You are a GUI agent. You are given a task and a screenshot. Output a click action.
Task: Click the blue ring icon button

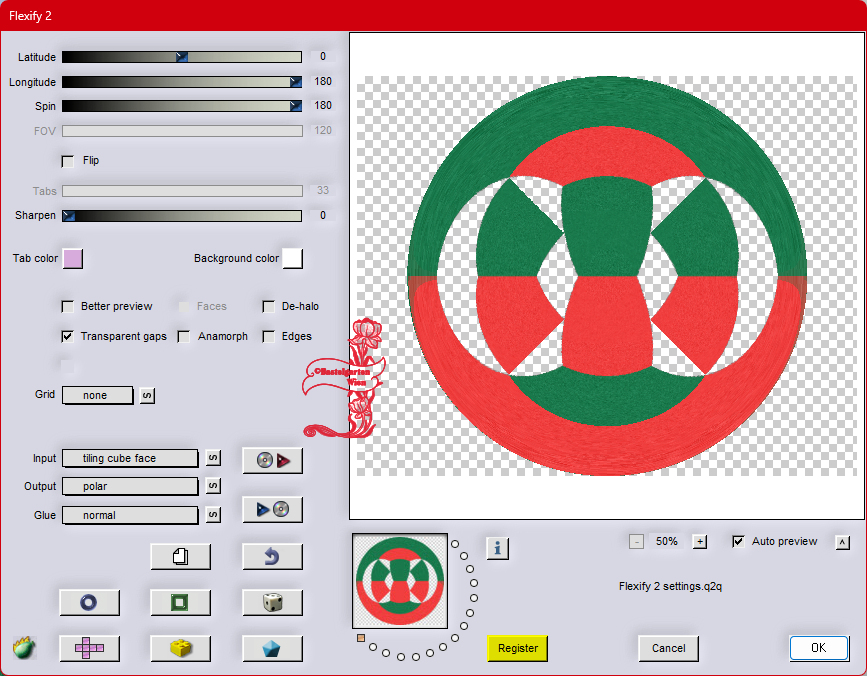89,602
